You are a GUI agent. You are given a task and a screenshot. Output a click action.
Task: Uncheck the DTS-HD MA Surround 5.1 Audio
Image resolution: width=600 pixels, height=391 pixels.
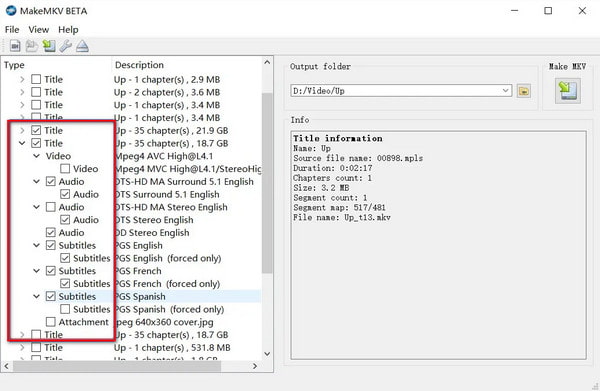[x=51, y=181]
